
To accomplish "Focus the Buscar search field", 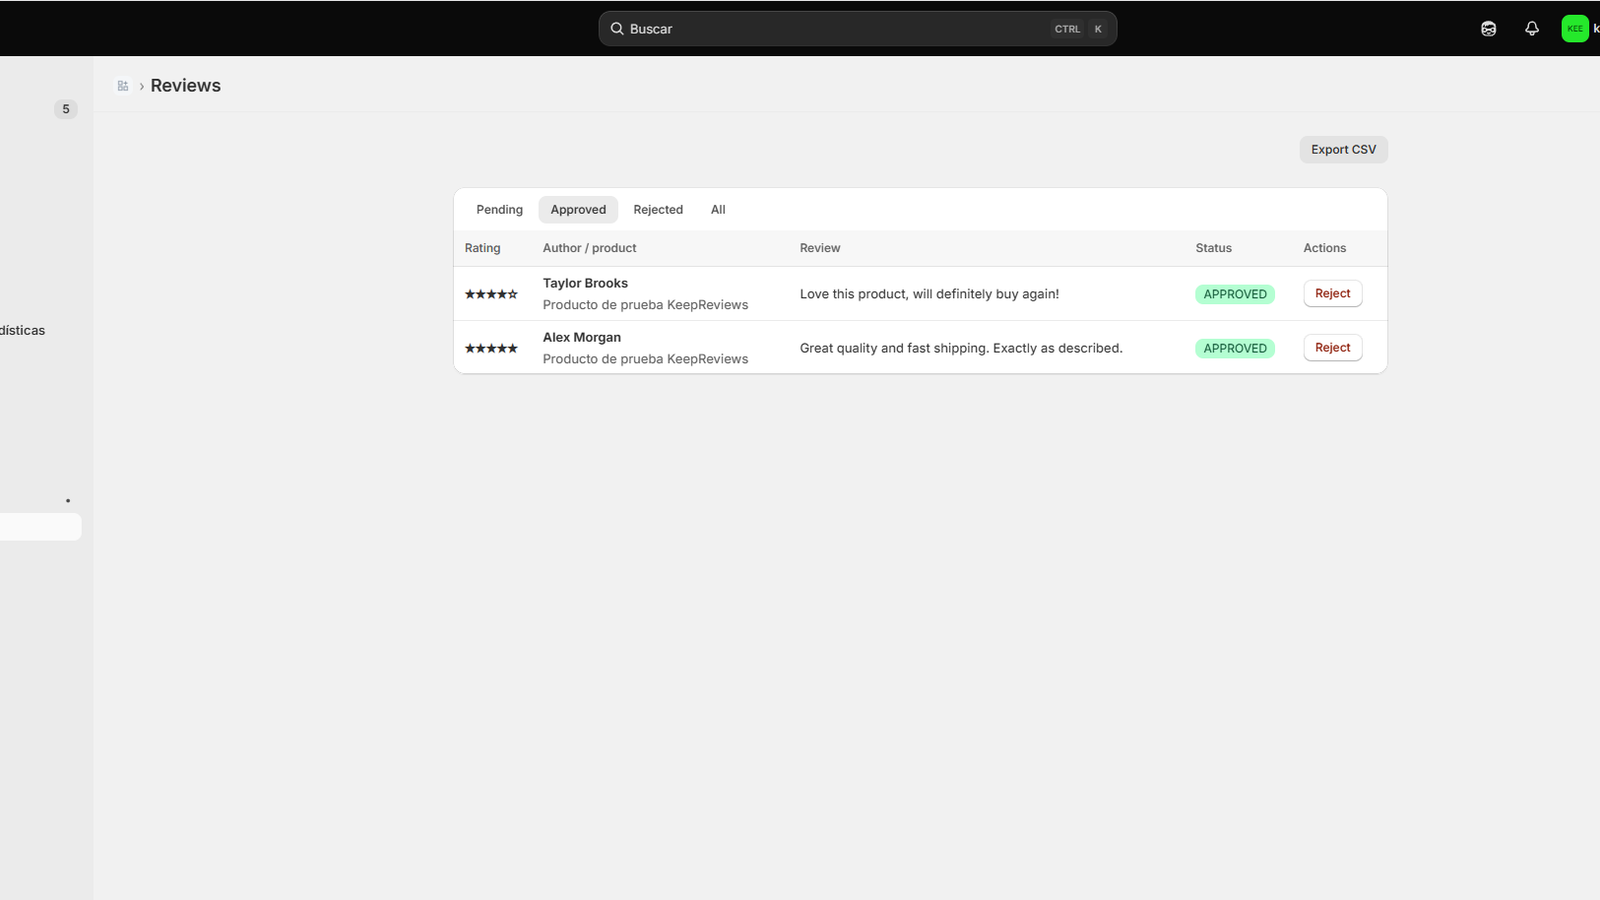I will [x=857, y=29].
